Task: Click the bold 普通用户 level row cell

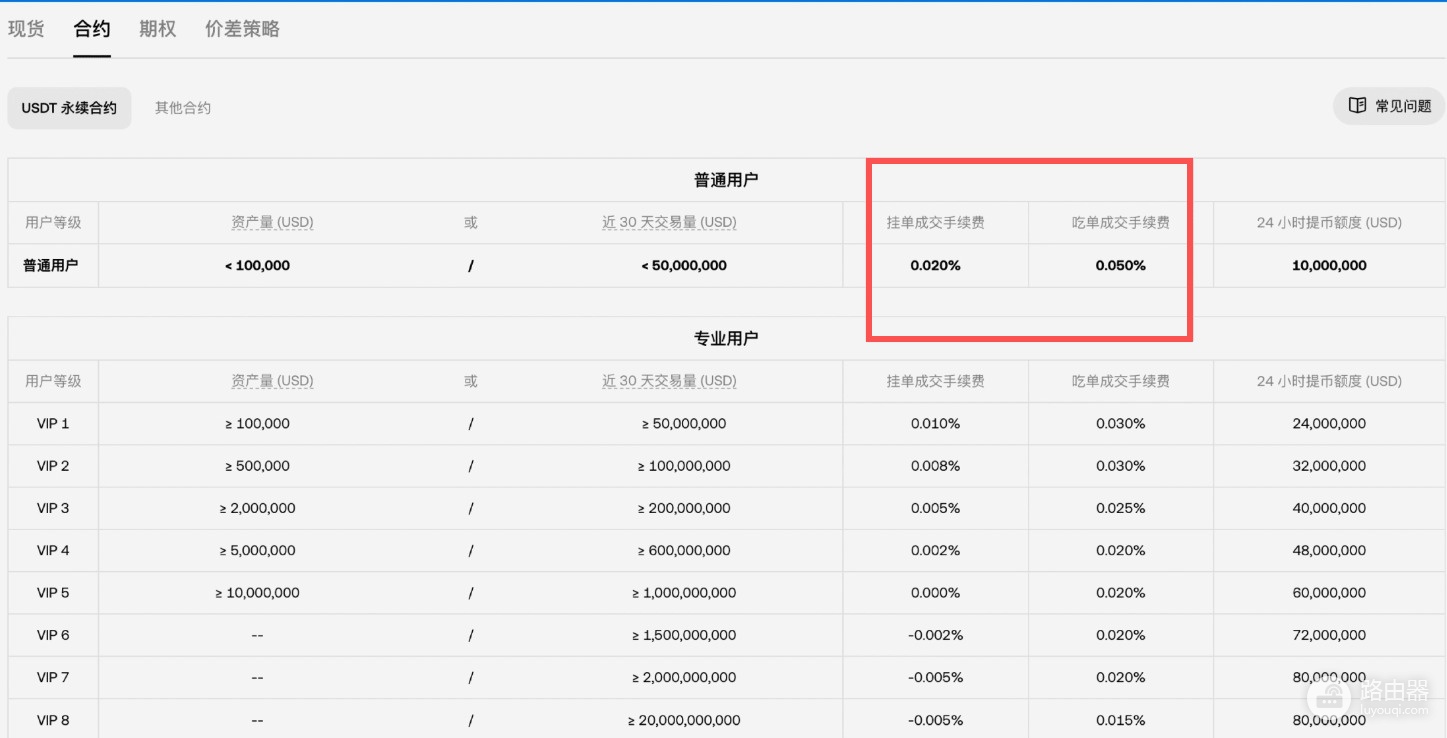Action: (51, 266)
